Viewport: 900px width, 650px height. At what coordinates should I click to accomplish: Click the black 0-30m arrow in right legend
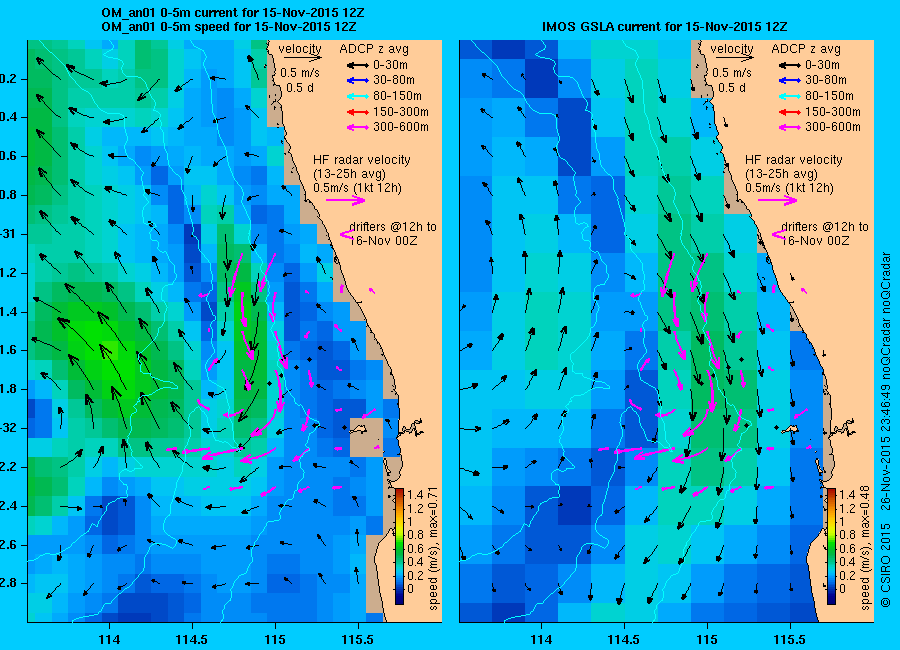(790, 65)
